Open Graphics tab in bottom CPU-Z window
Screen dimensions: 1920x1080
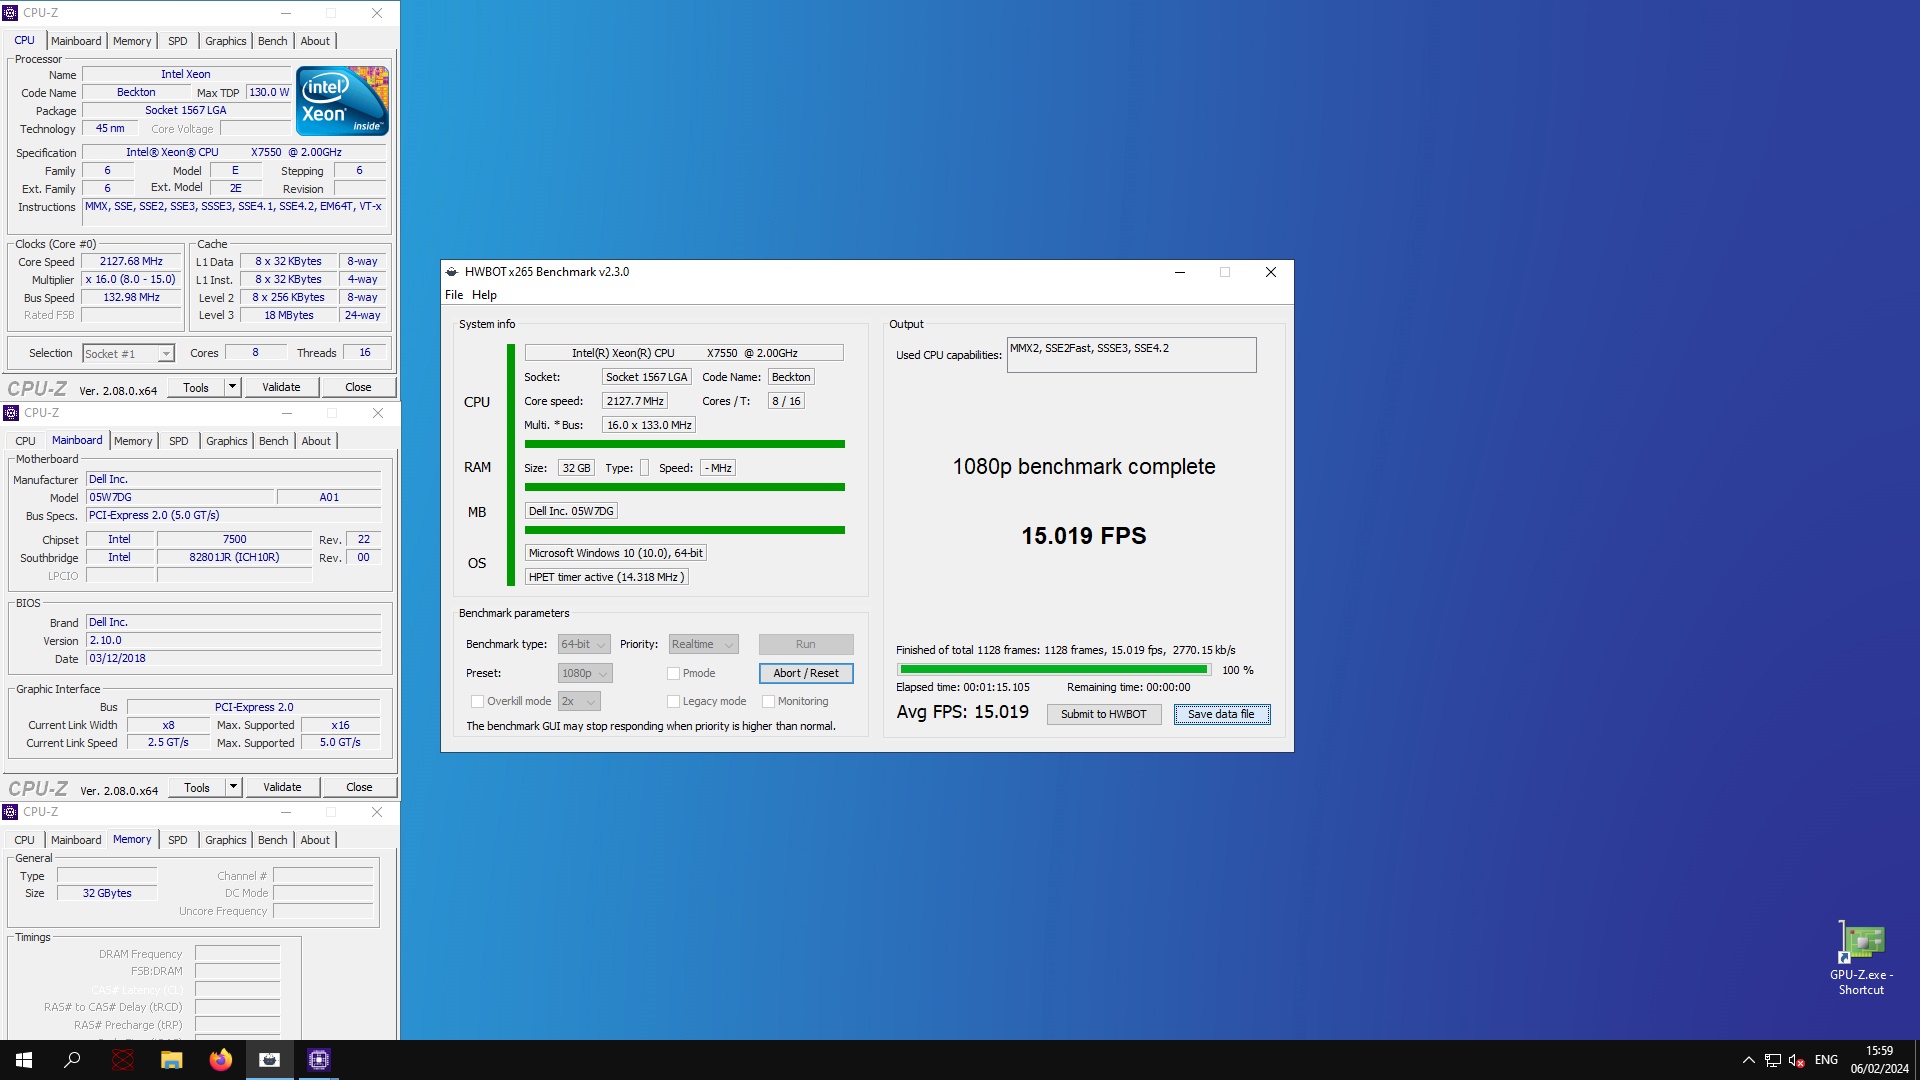tap(225, 840)
